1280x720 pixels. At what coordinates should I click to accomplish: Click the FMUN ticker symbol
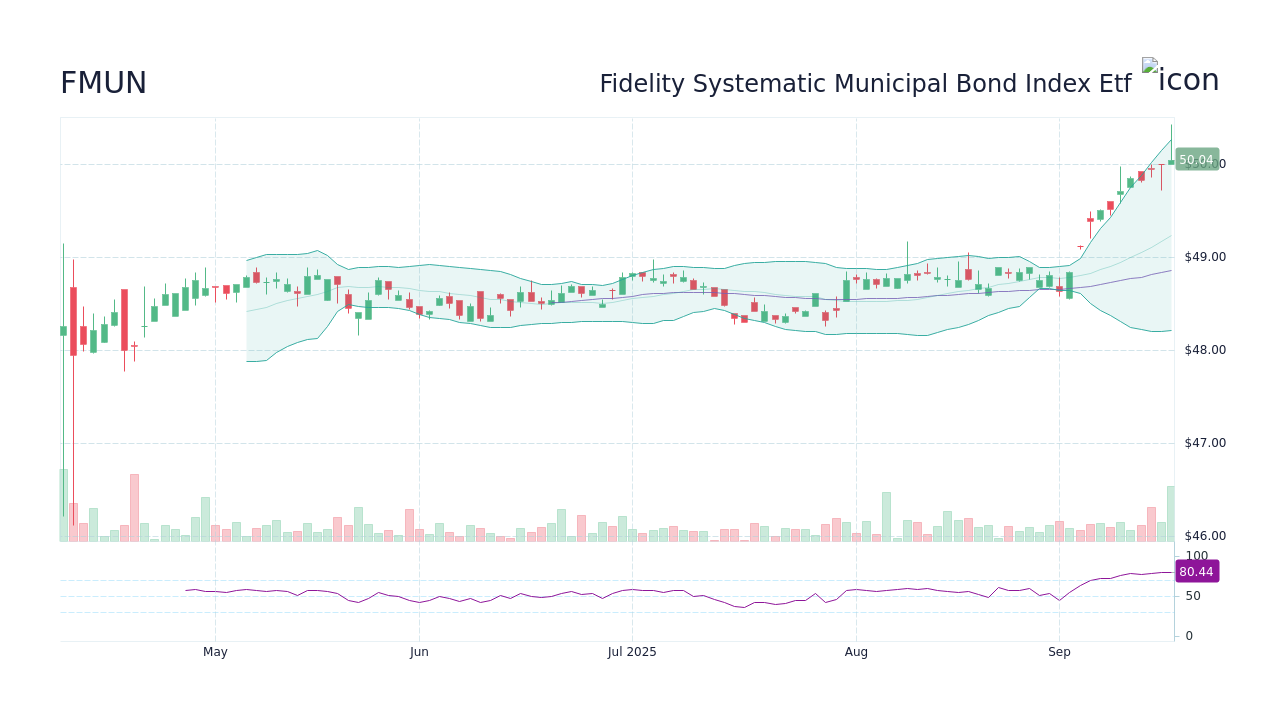tap(103, 84)
